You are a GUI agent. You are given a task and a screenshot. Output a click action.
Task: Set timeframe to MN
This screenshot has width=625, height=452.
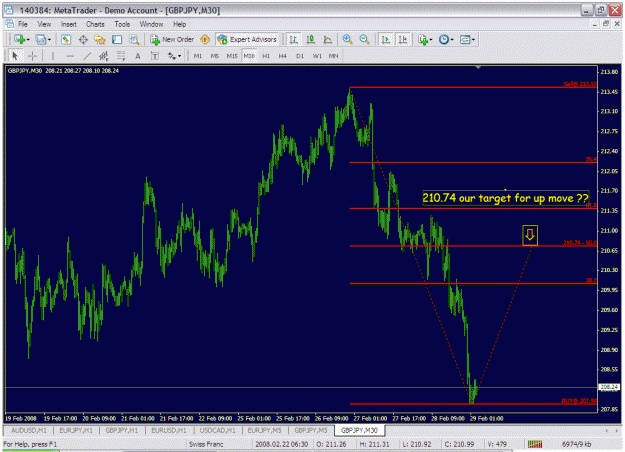coord(333,56)
